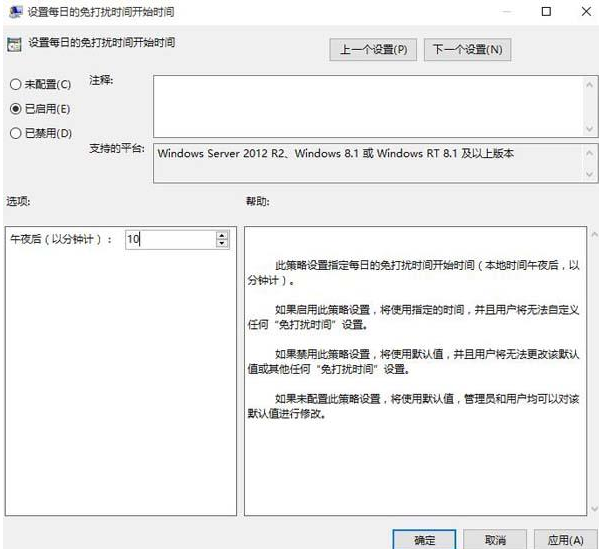599x549 pixels.
Task: Click the 下一个设置(N) button
Action: (467, 49)
